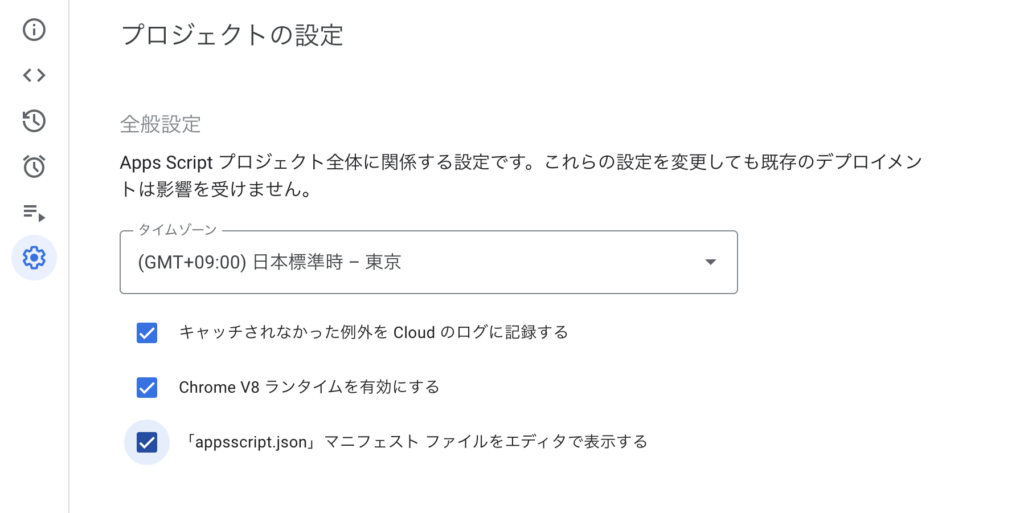The image size is (1024, 513).
Task: Open the Project History clock icon
Action: point(34,121)
